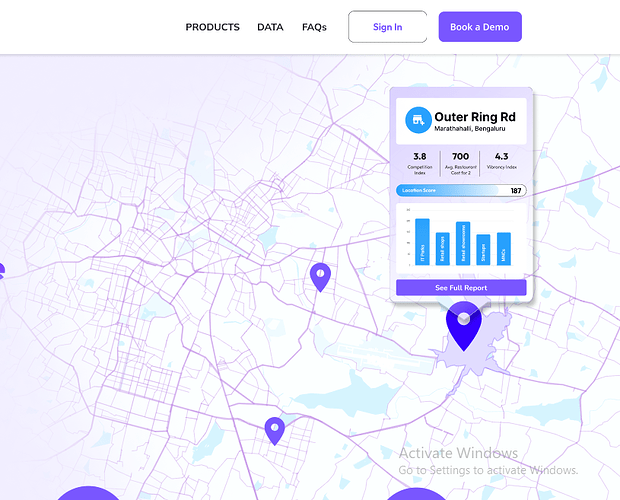Click the IT Parks bar in chart
This screenshot has height=500, width=620.
(x=422, y=242)
